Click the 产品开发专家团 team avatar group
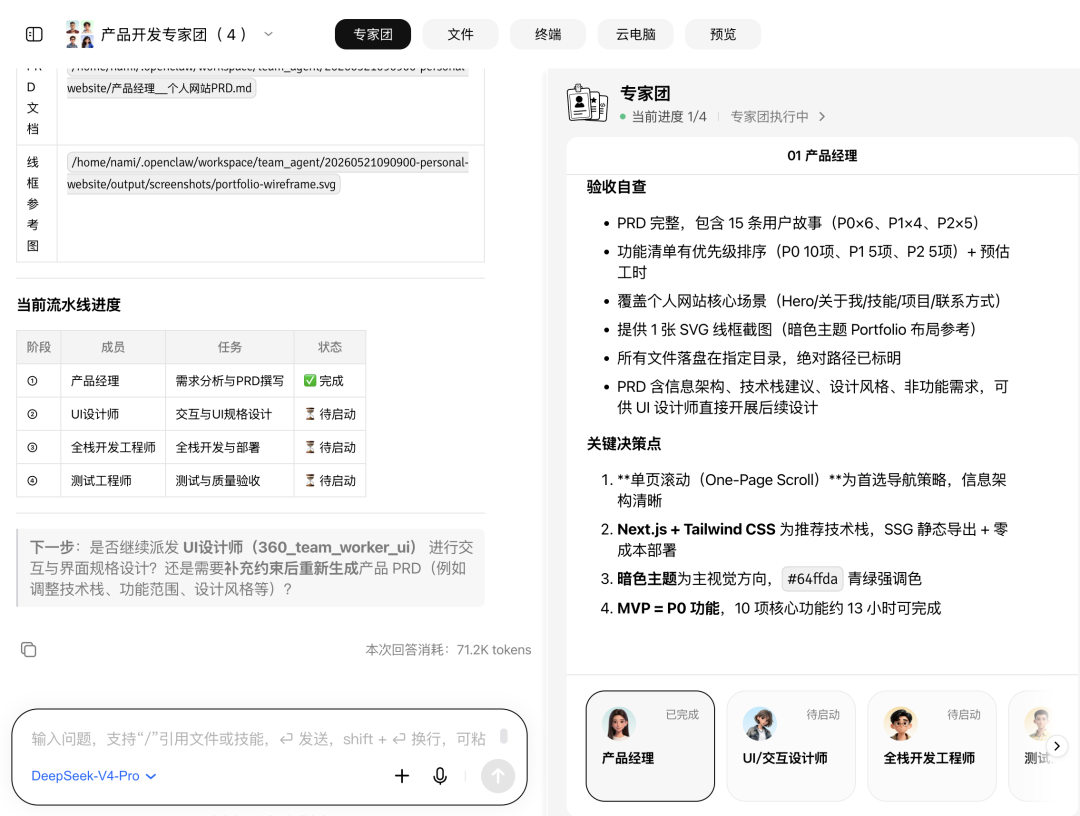Screen dimensions: 1080x816 (x=79, y=34)
